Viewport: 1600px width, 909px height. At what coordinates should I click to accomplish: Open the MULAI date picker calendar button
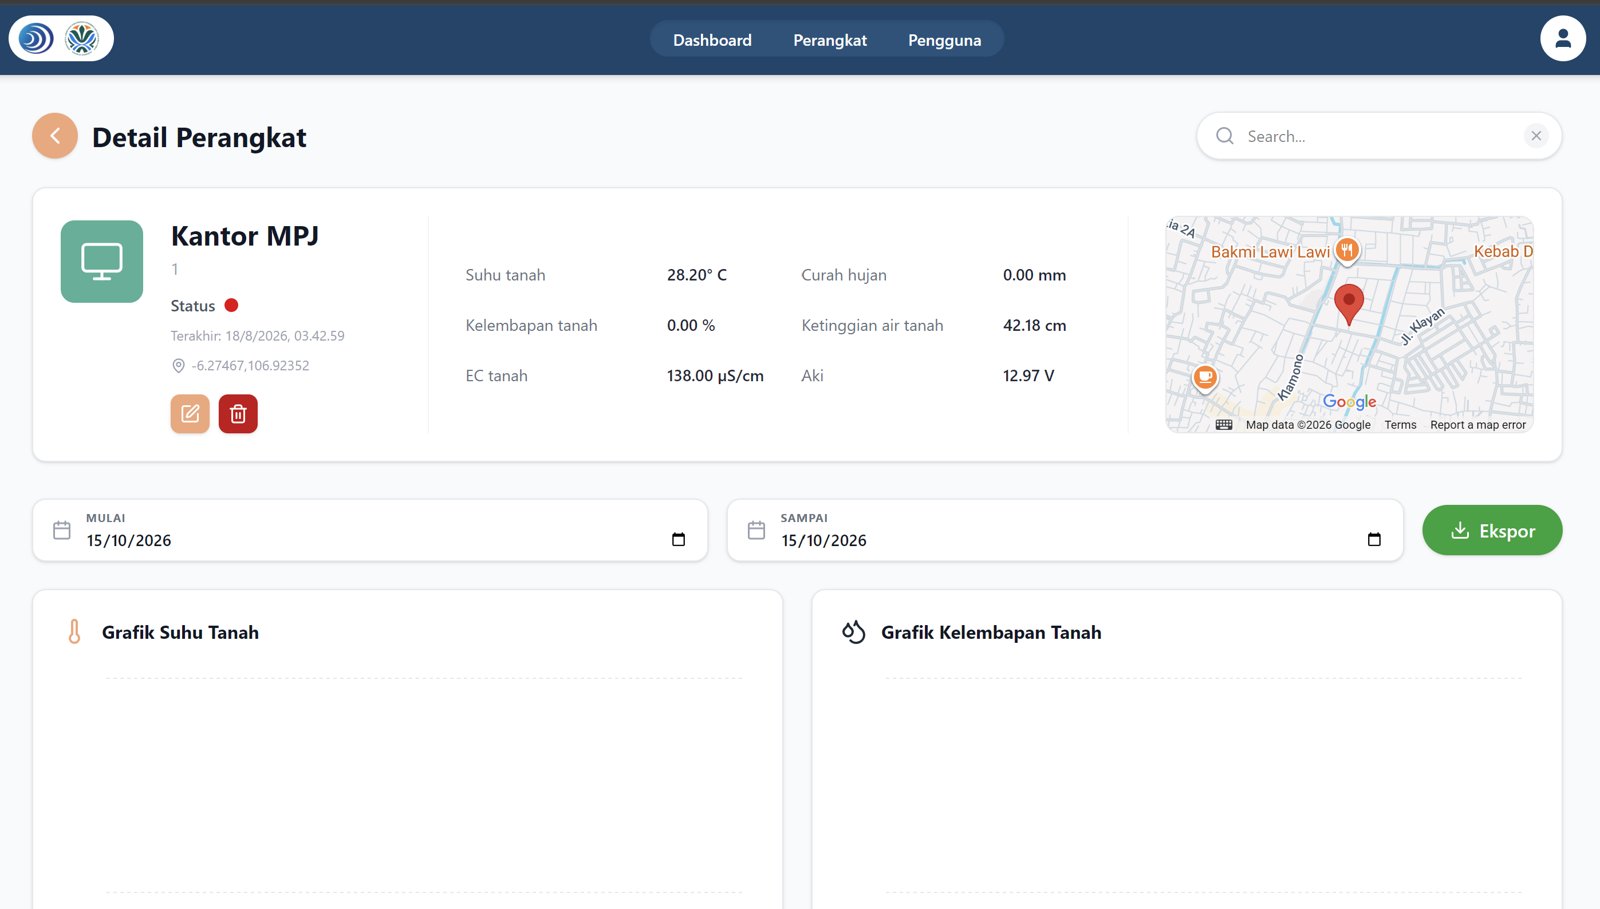[x=678, y=540]
